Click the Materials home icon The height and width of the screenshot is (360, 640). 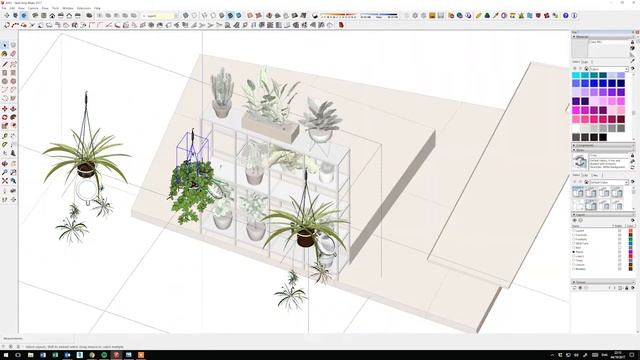[x=586, y=69]
